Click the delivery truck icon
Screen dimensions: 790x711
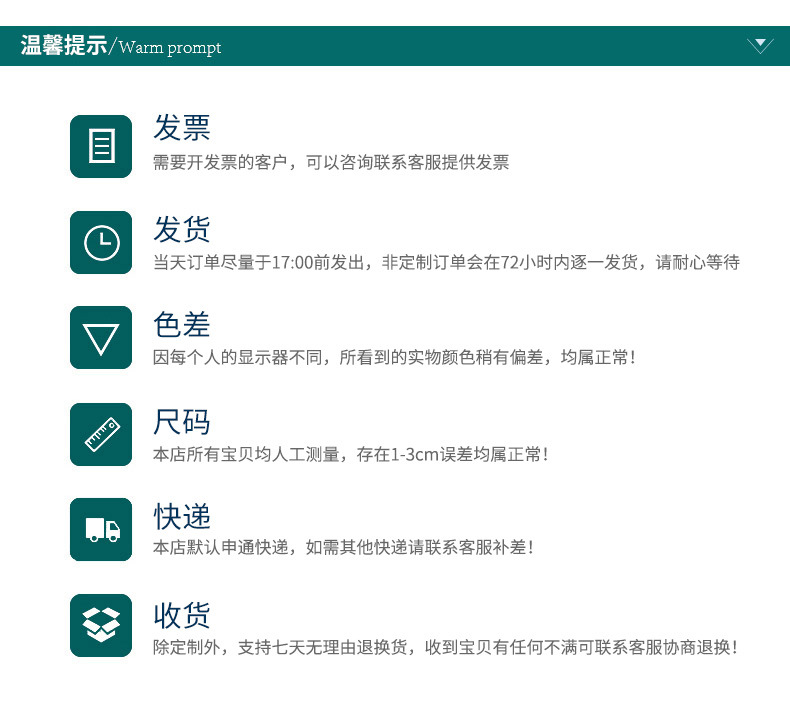coord(101,530)
